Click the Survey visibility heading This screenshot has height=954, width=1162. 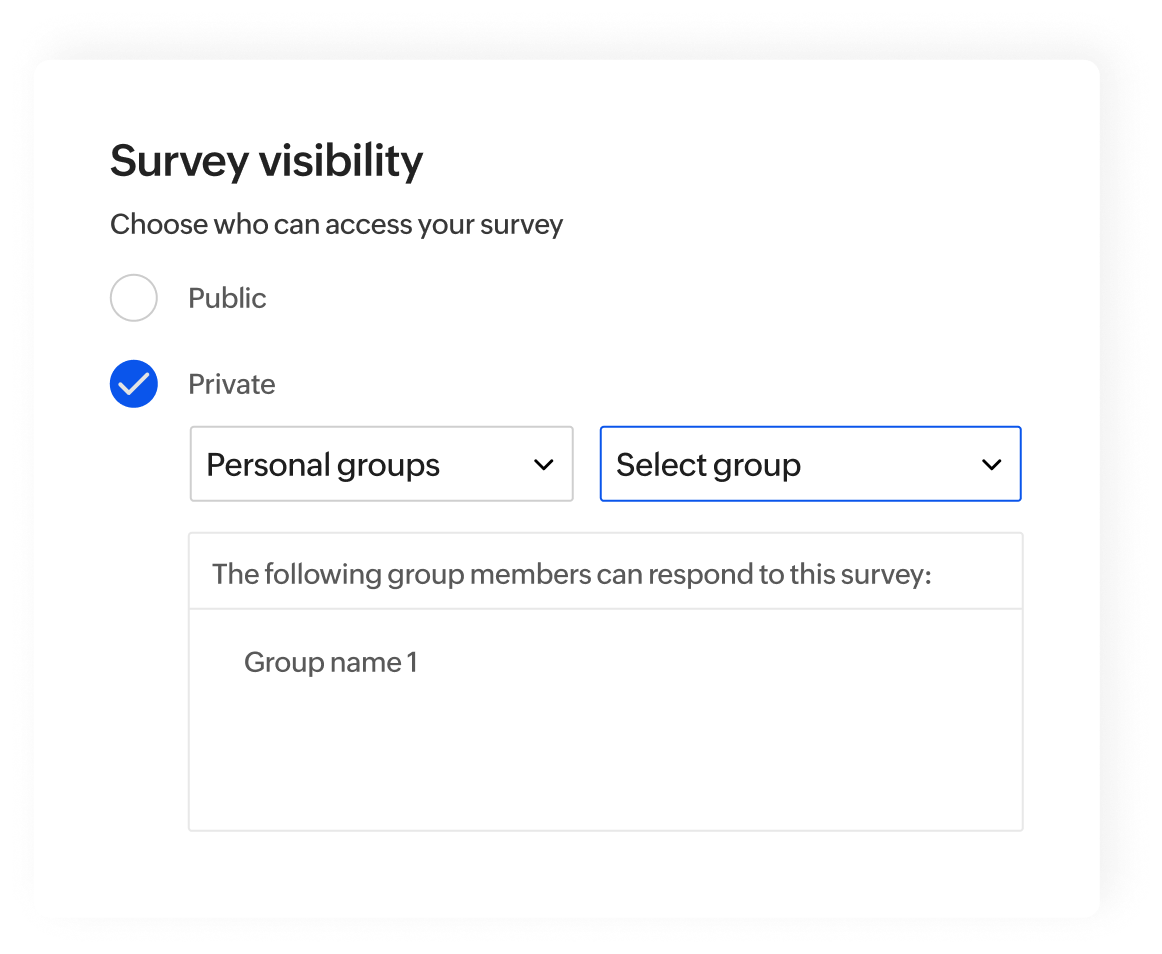coord(266,159)
